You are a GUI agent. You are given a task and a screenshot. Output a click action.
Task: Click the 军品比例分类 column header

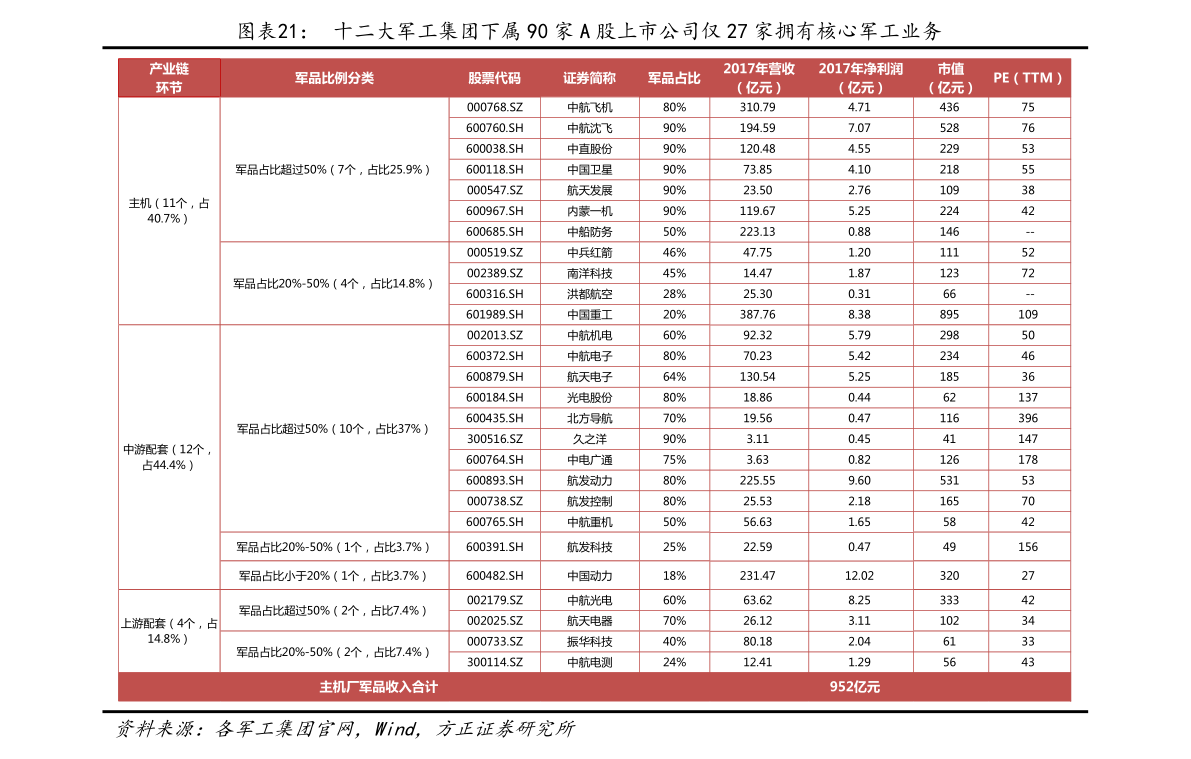coord(334,78)
